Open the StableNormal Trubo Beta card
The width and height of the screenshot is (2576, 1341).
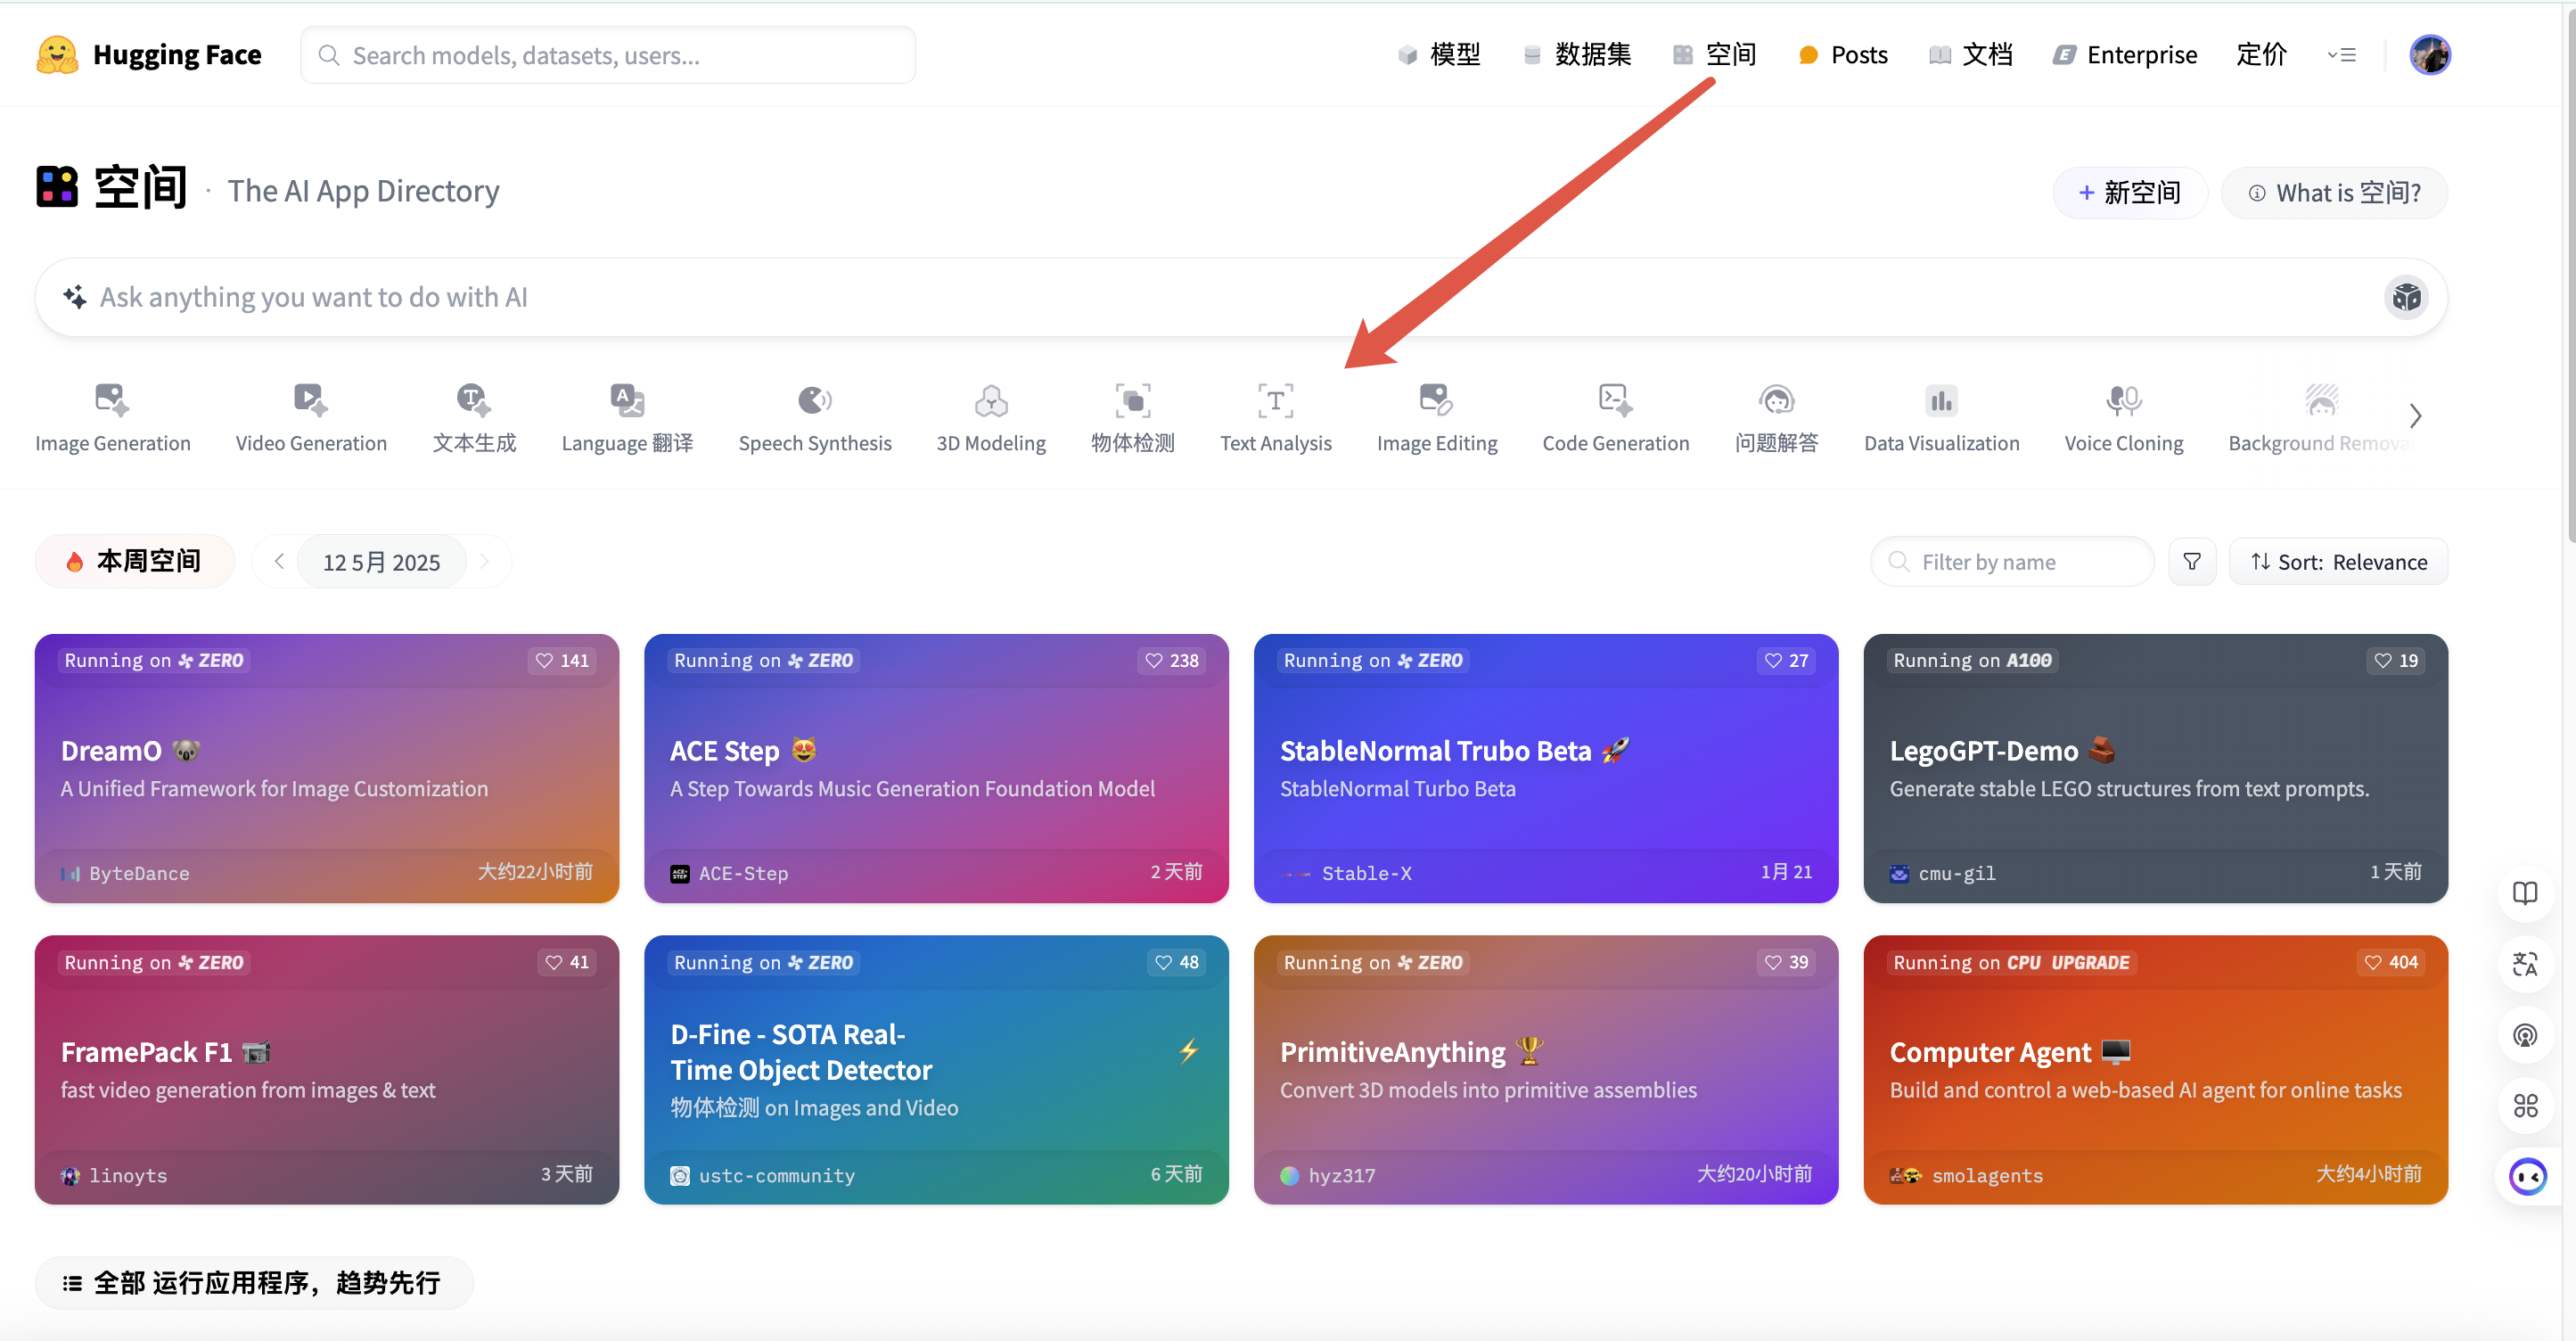[1546, 769]
